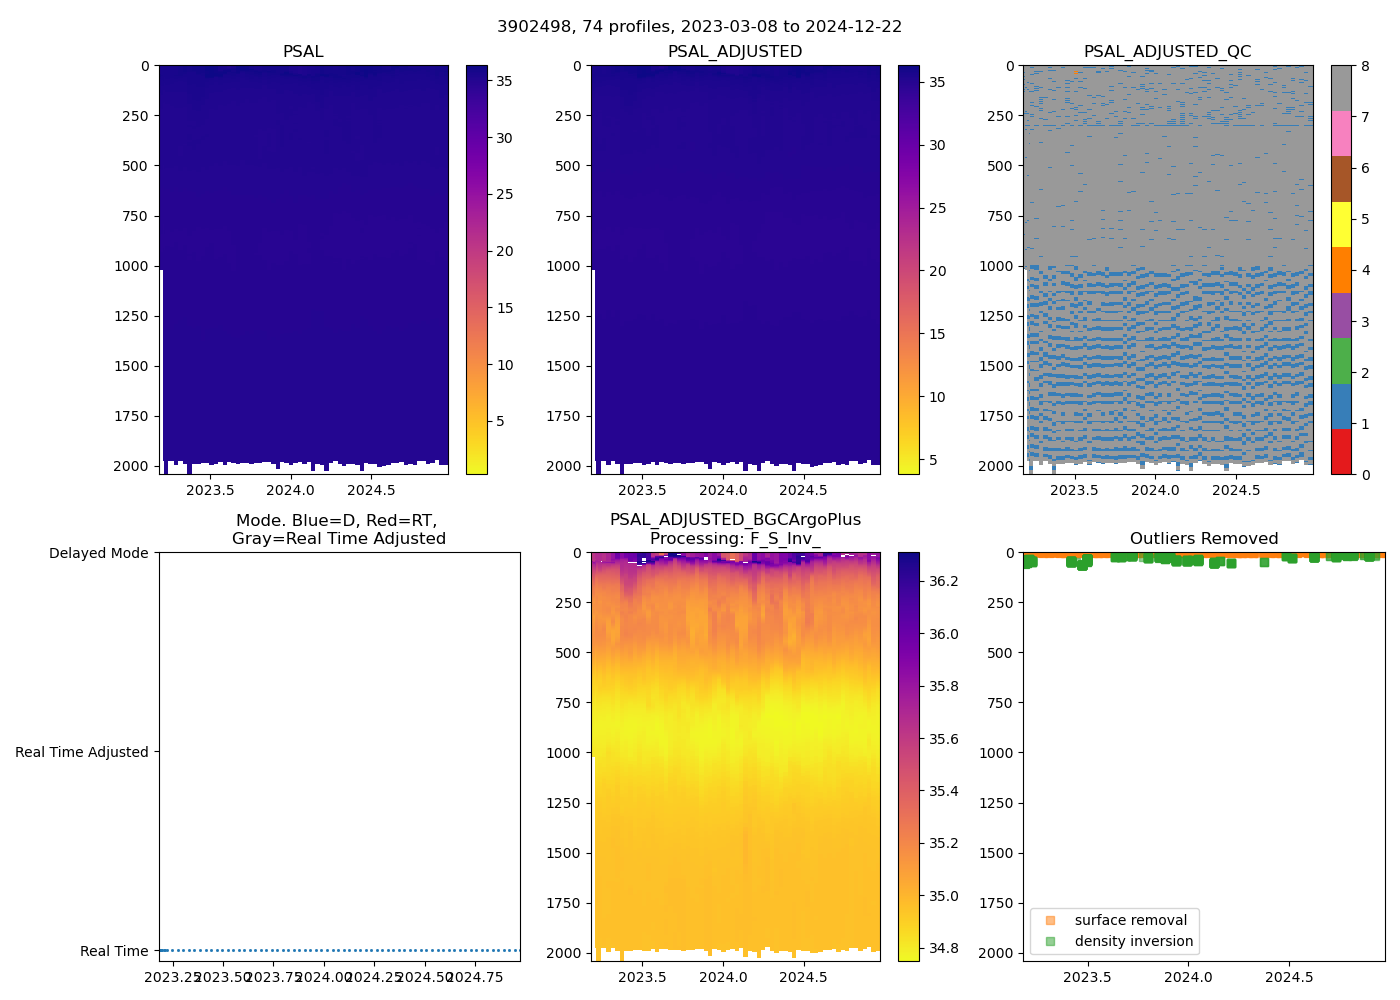Click the Real Time axis label

tap(114, 951)
